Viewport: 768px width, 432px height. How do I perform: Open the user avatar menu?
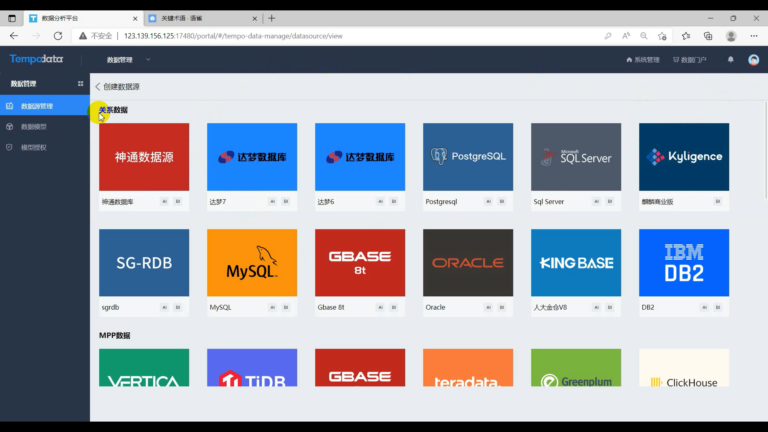coord(753,60)
